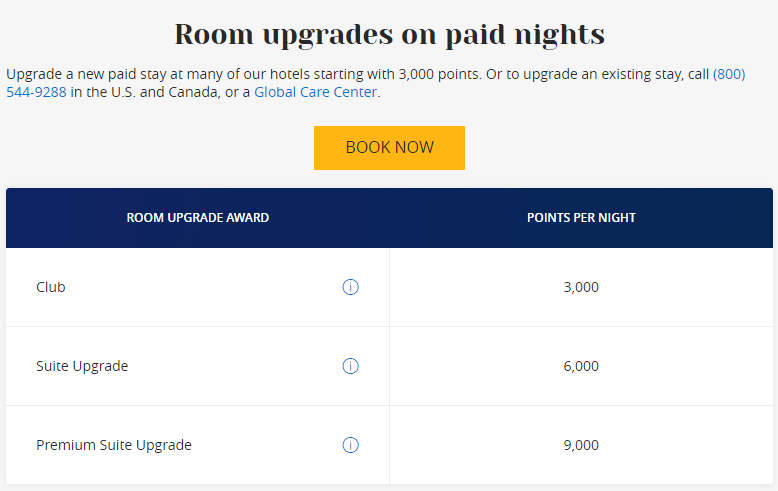Click the Room upgrades on paid nights heading
The height and width of the screenshot is (491, 778).
pos(389,34)
